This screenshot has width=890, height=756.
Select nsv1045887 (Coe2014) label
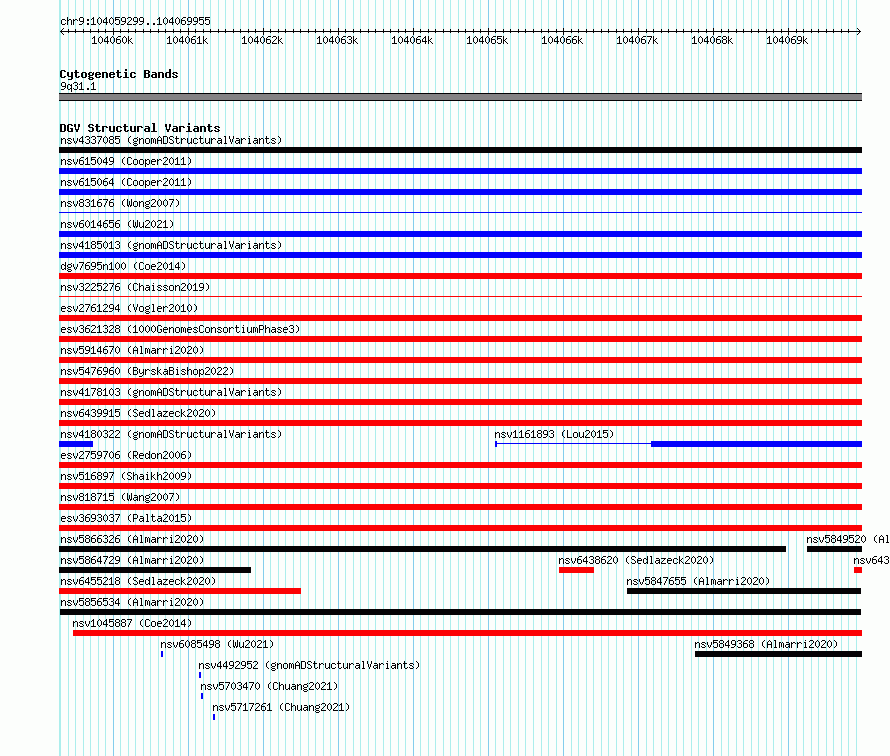coord(132,623)
